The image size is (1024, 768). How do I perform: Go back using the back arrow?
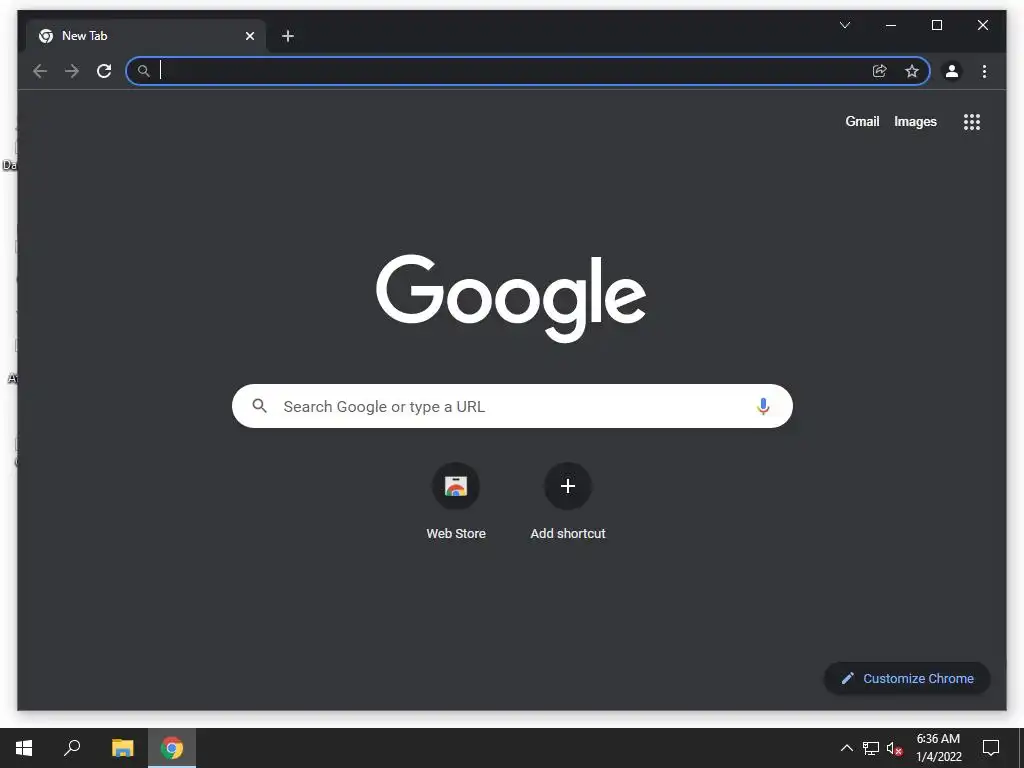[x=40, y=71]
